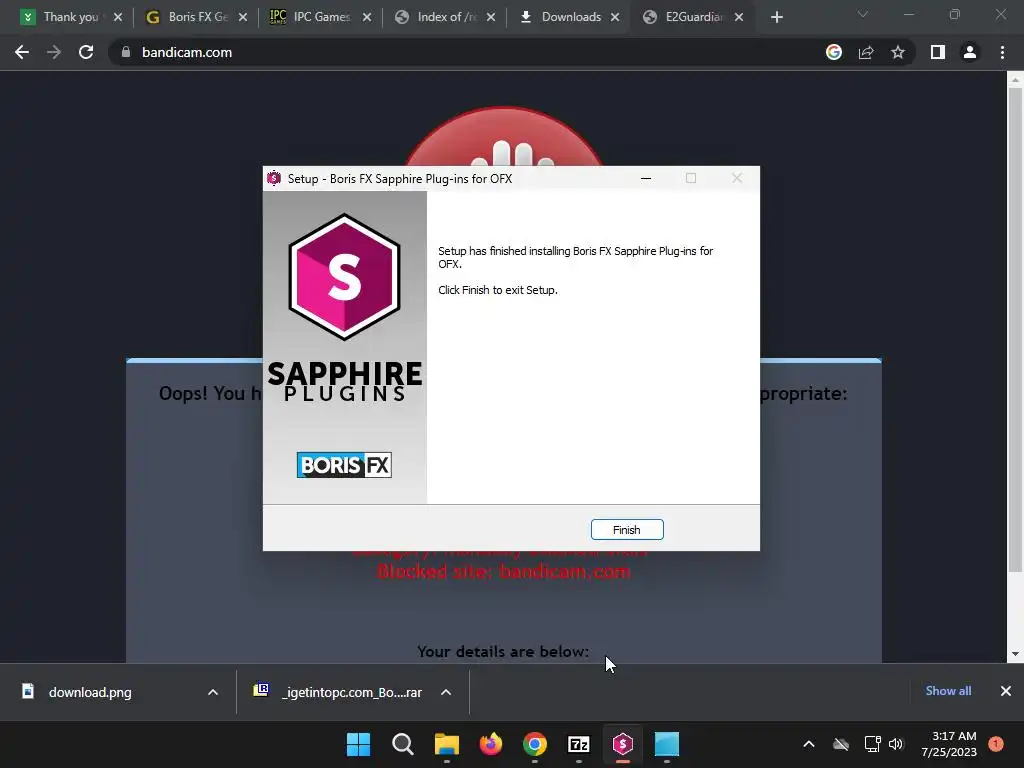1024x768 pixels.
Task: Open the tab search dropdown
Action: [863, 14]
